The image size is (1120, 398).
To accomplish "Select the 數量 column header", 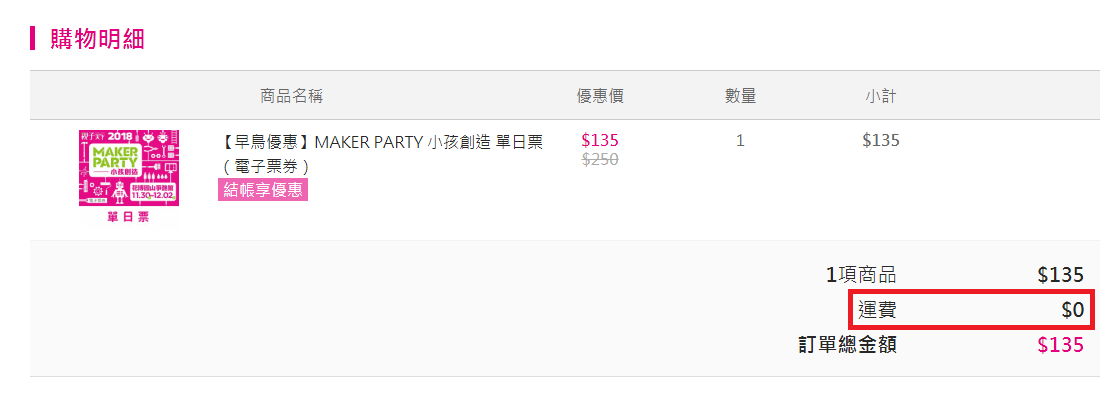I will [740, 96].
